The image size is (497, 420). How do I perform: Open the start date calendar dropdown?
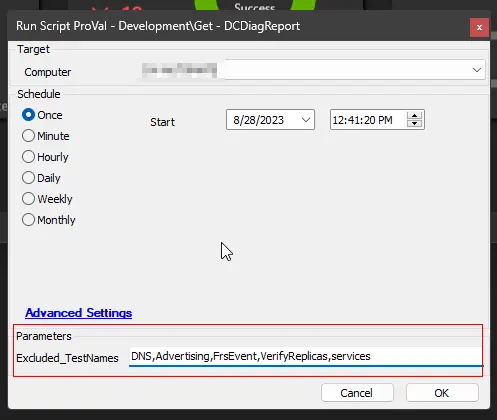pyautogui.click(x=306, y=120)
